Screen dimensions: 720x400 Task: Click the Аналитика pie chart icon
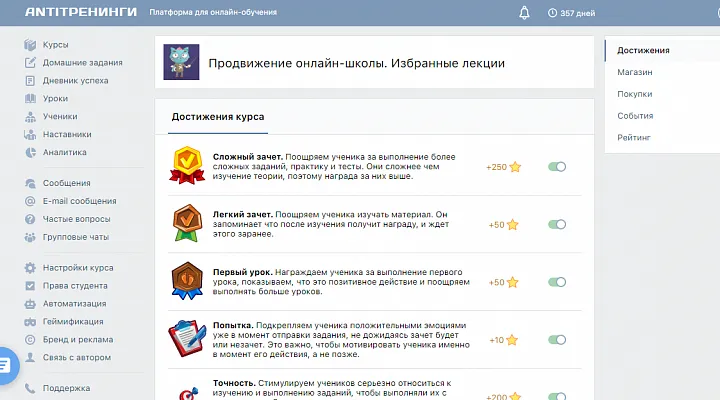pos(30,153)
